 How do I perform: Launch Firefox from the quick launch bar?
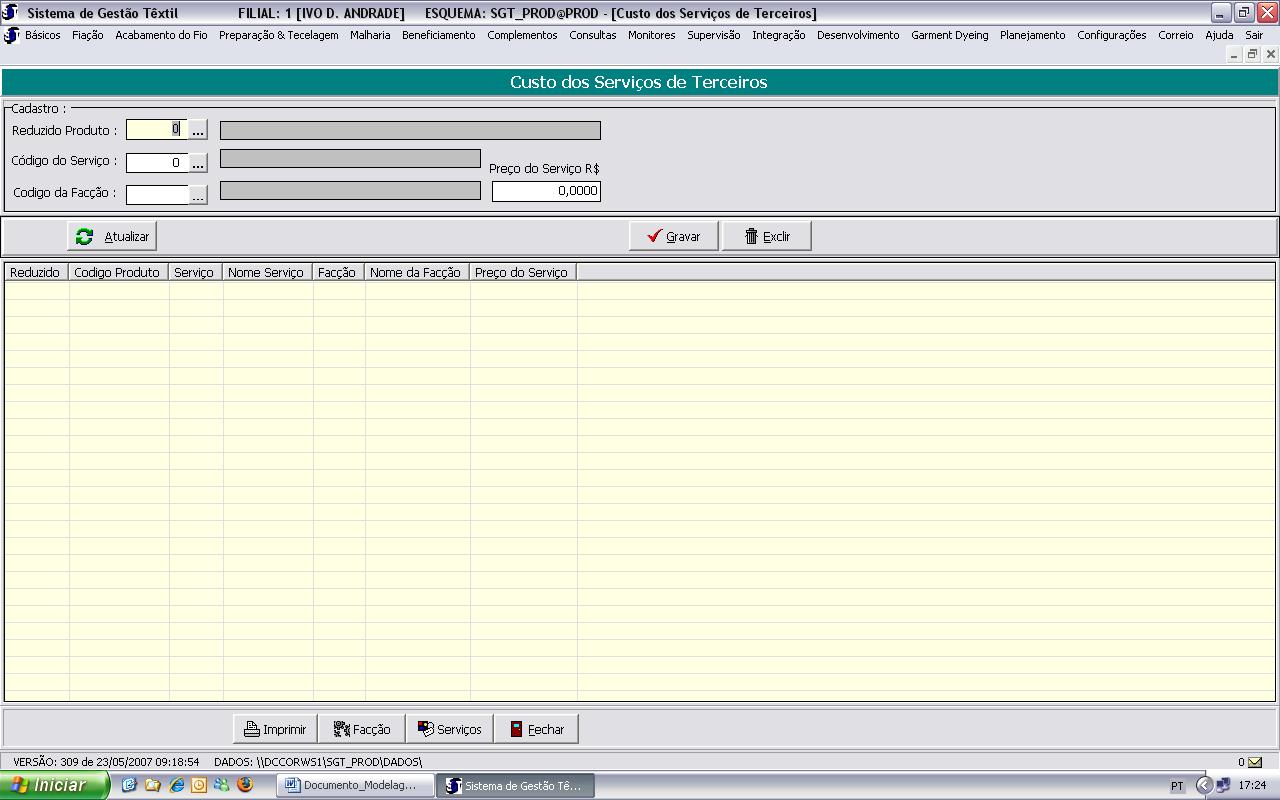pyautogui.click(x=245, y=785)
